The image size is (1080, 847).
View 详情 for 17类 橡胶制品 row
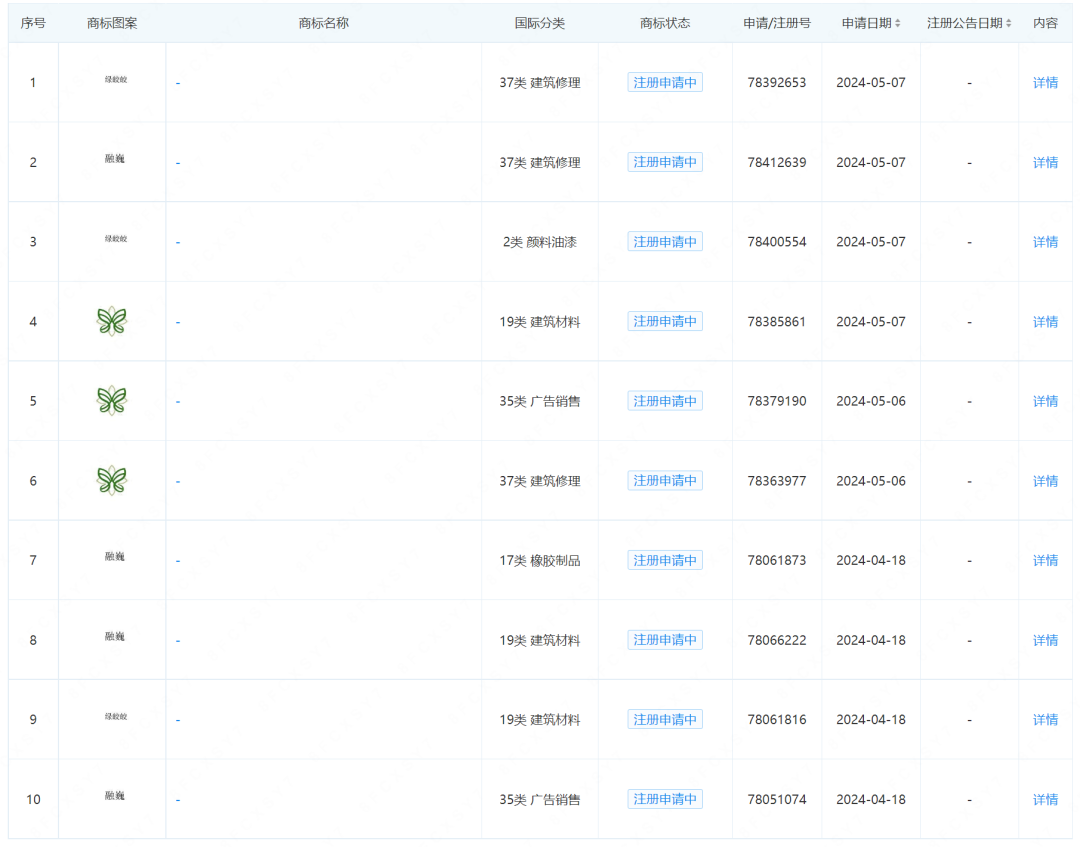tap(1045, 561)
